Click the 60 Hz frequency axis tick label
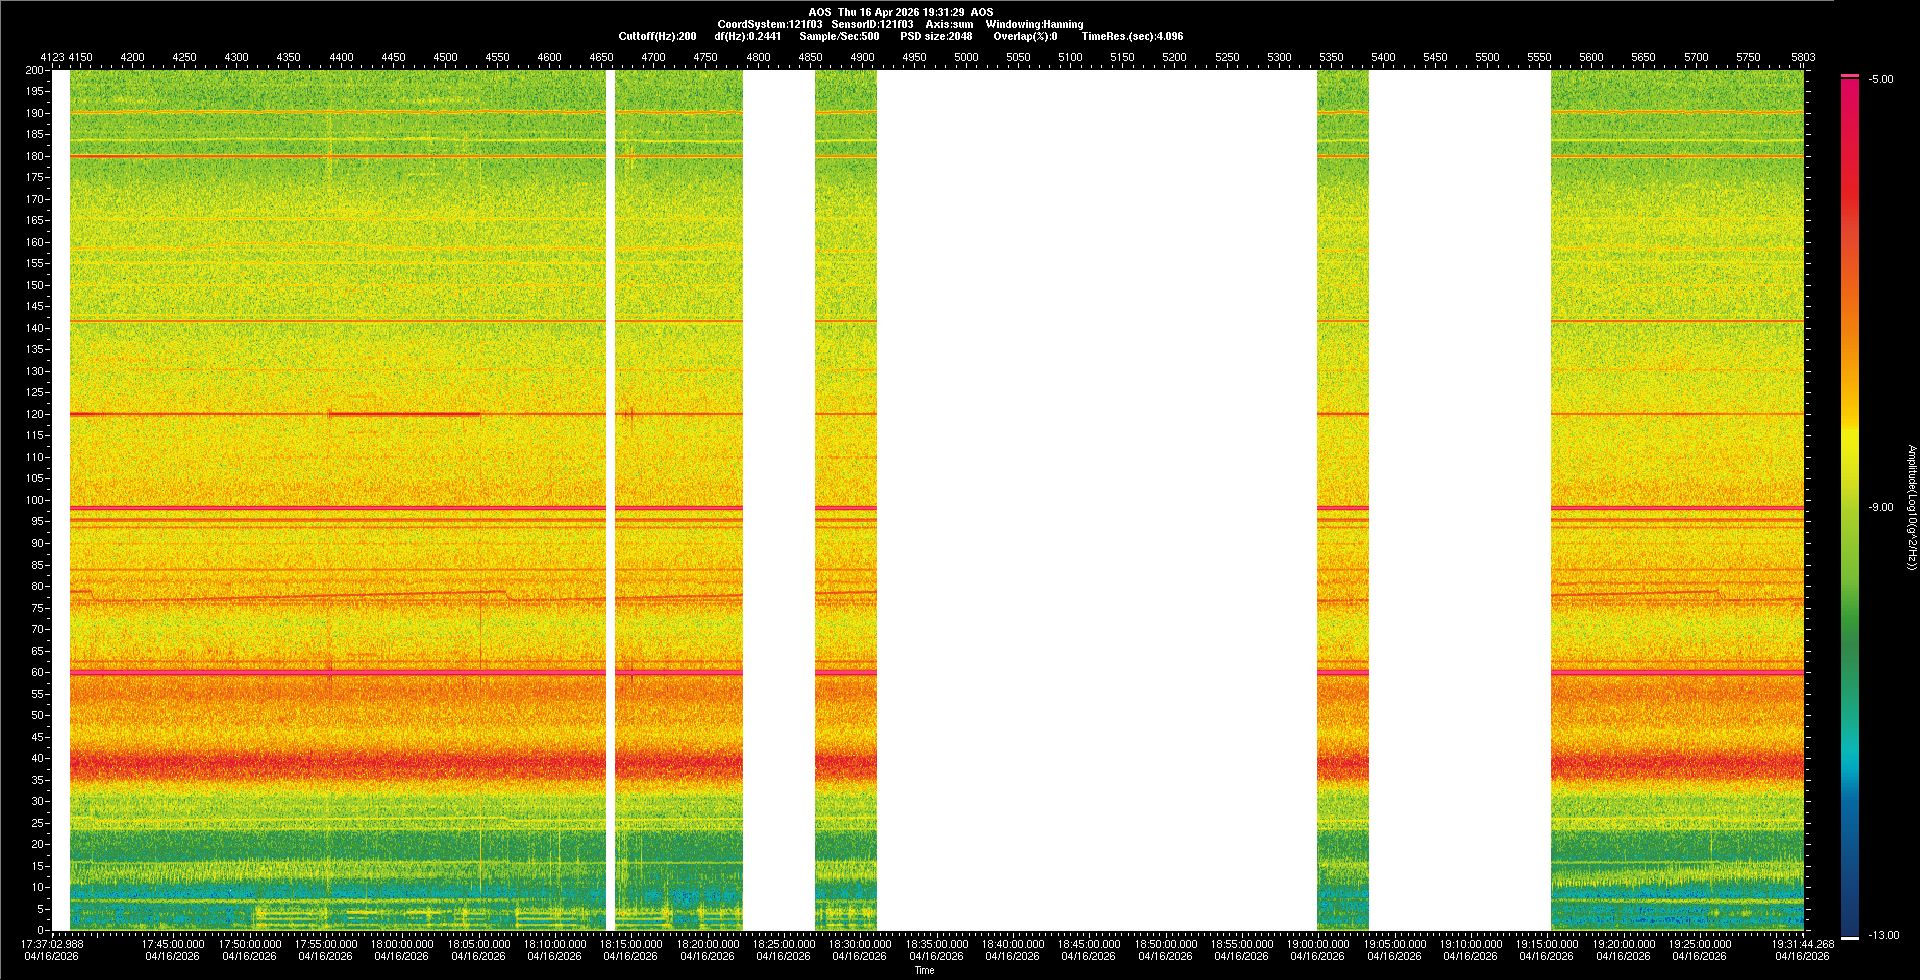Screen dimensions: 1920x980 pyautogui.click(x=37, y=672)
